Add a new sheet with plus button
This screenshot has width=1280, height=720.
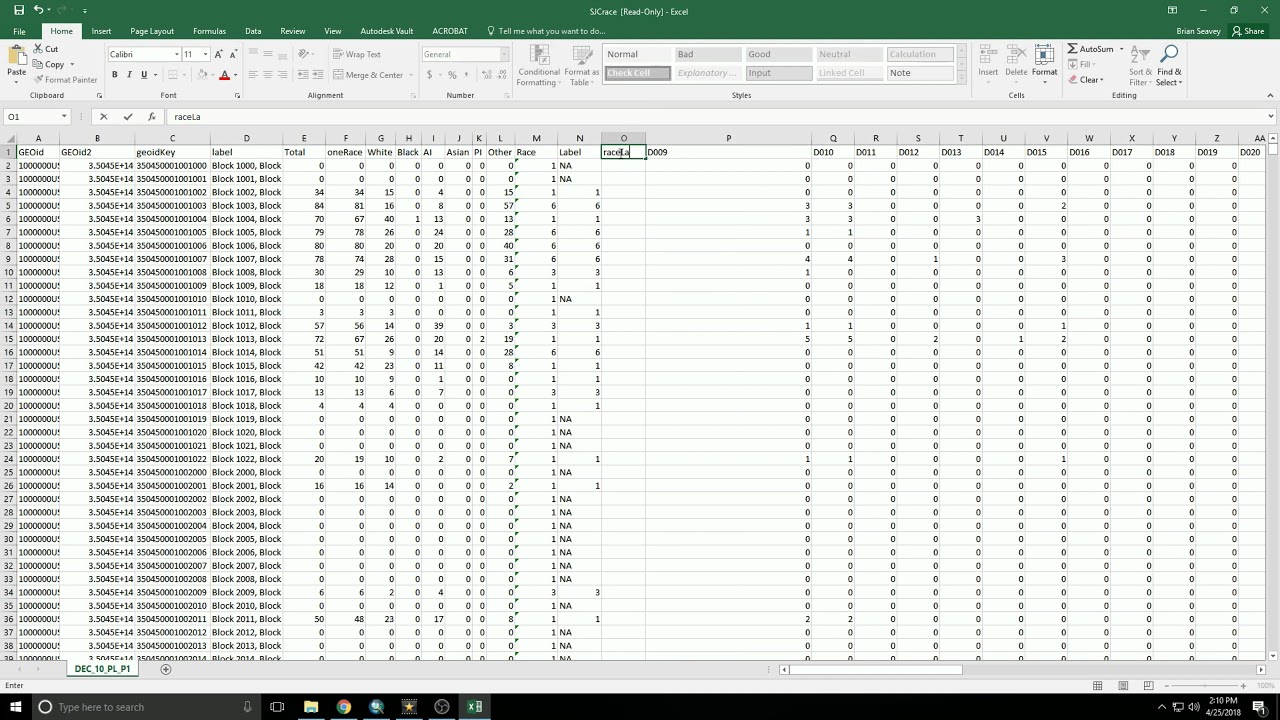[x=166, y=669]
